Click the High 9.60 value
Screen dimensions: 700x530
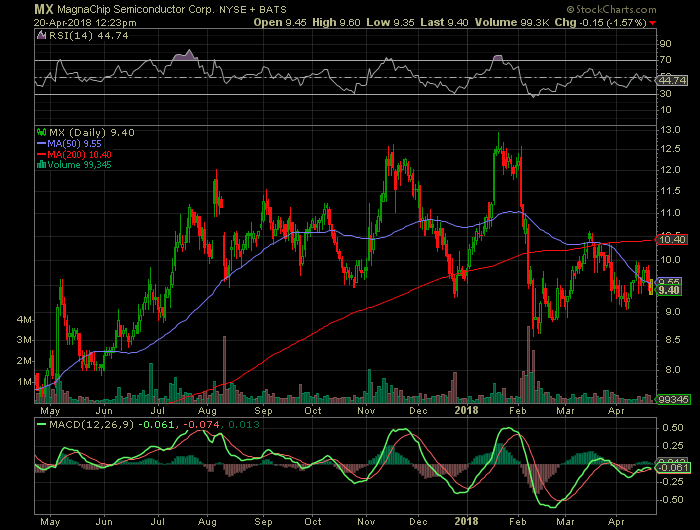(x=336, y=22)
